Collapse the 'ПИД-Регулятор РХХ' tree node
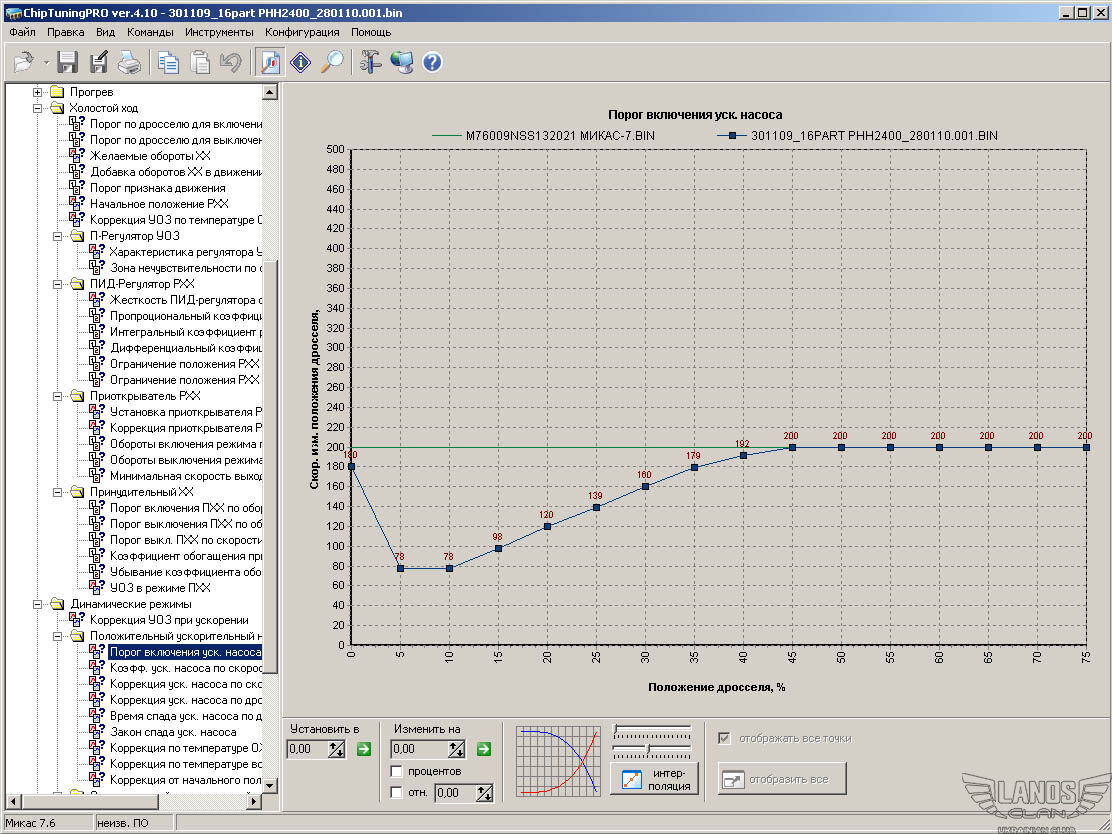 pyautogui.click(x=58, y=284)
